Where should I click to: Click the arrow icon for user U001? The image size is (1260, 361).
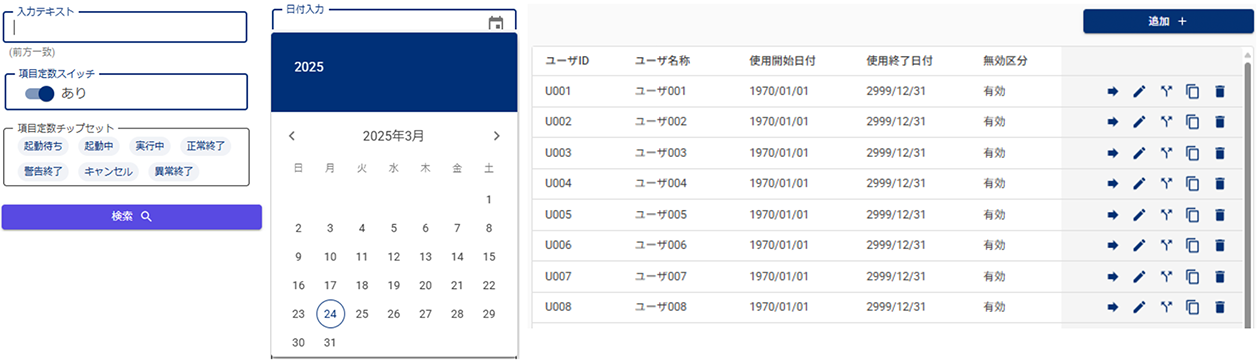coord(1112,91)
